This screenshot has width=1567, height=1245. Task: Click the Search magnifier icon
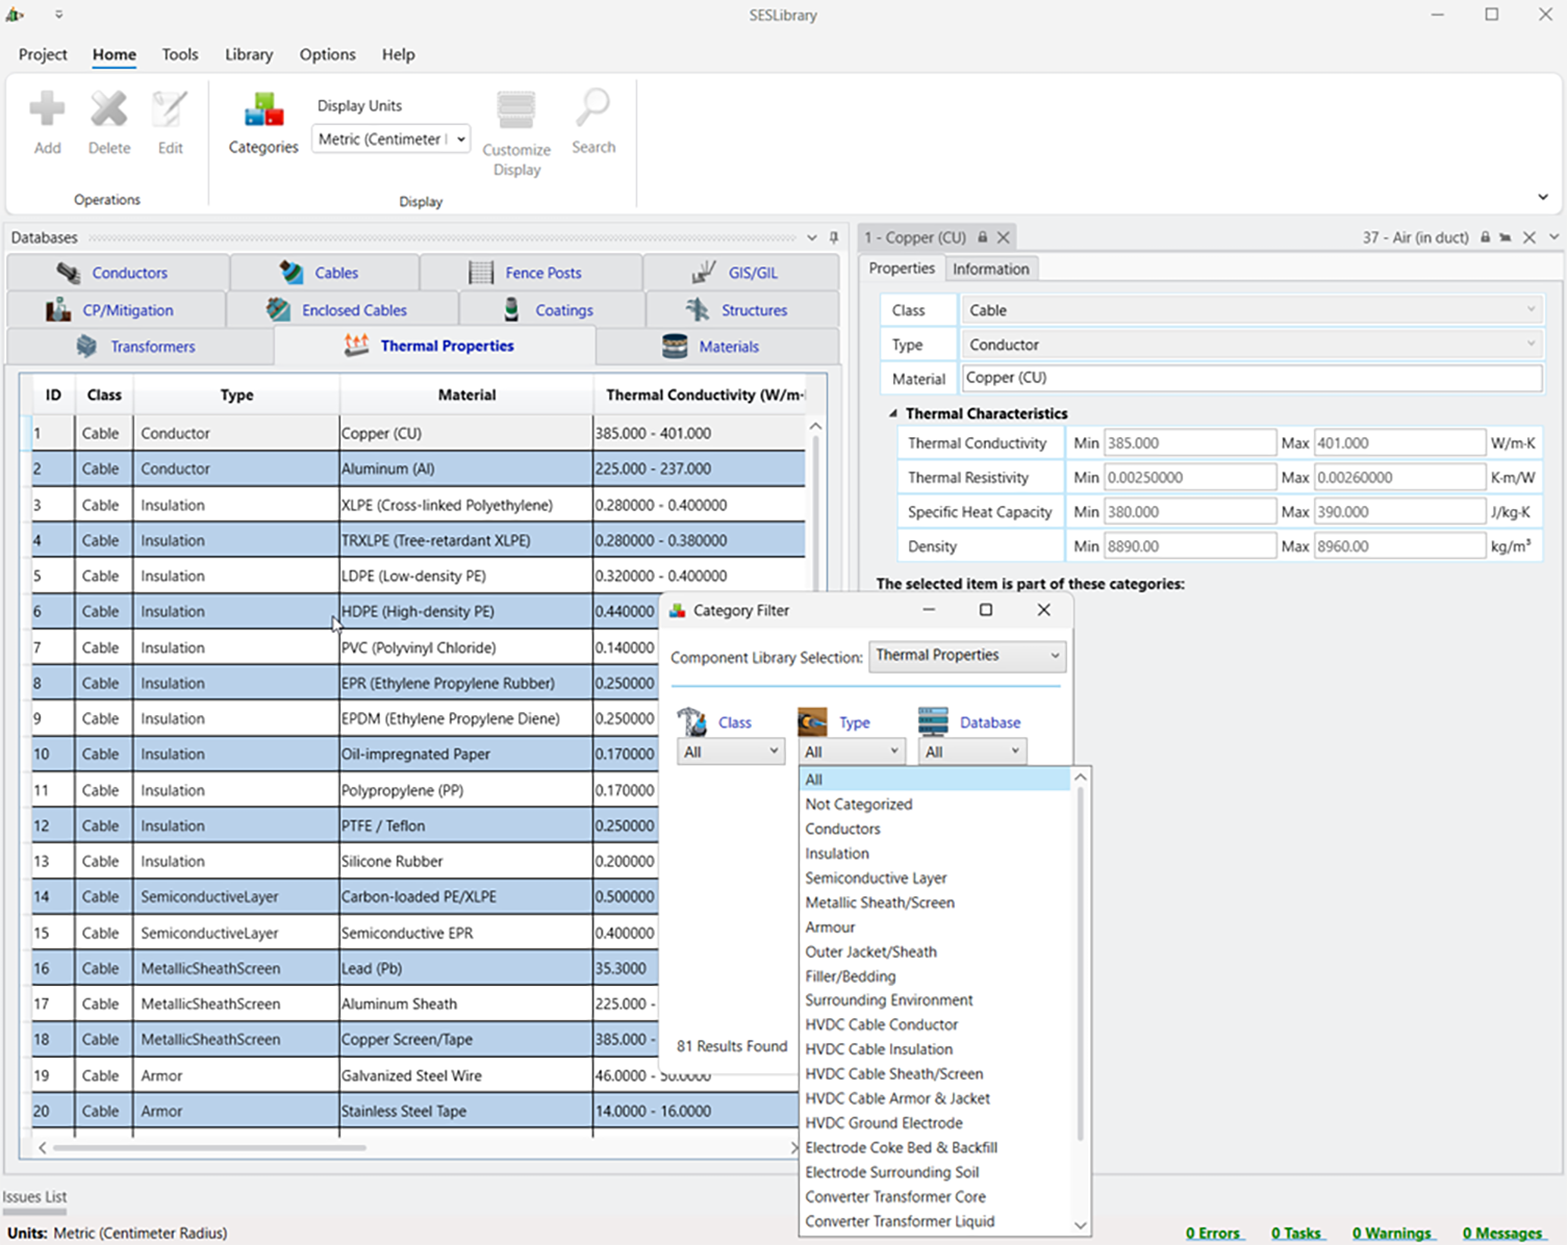point(593,109)
